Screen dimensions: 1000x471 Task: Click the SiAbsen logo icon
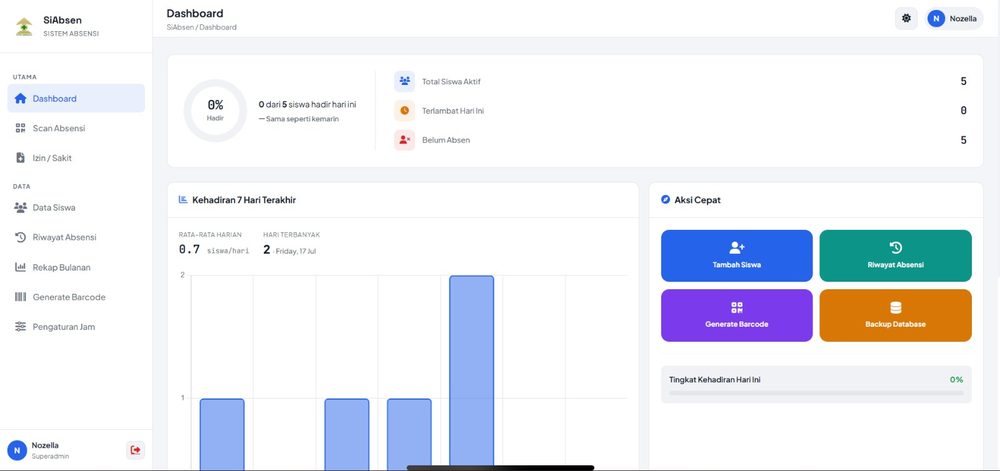[24, 26]
